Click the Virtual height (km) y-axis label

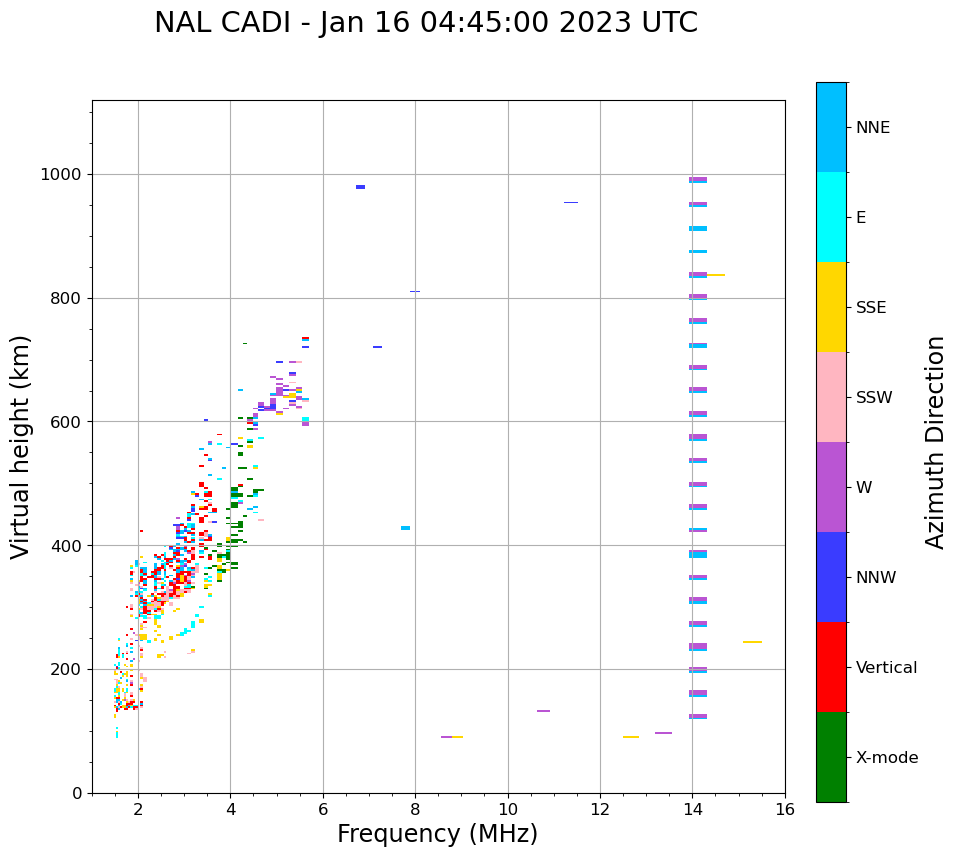point(21,447)
